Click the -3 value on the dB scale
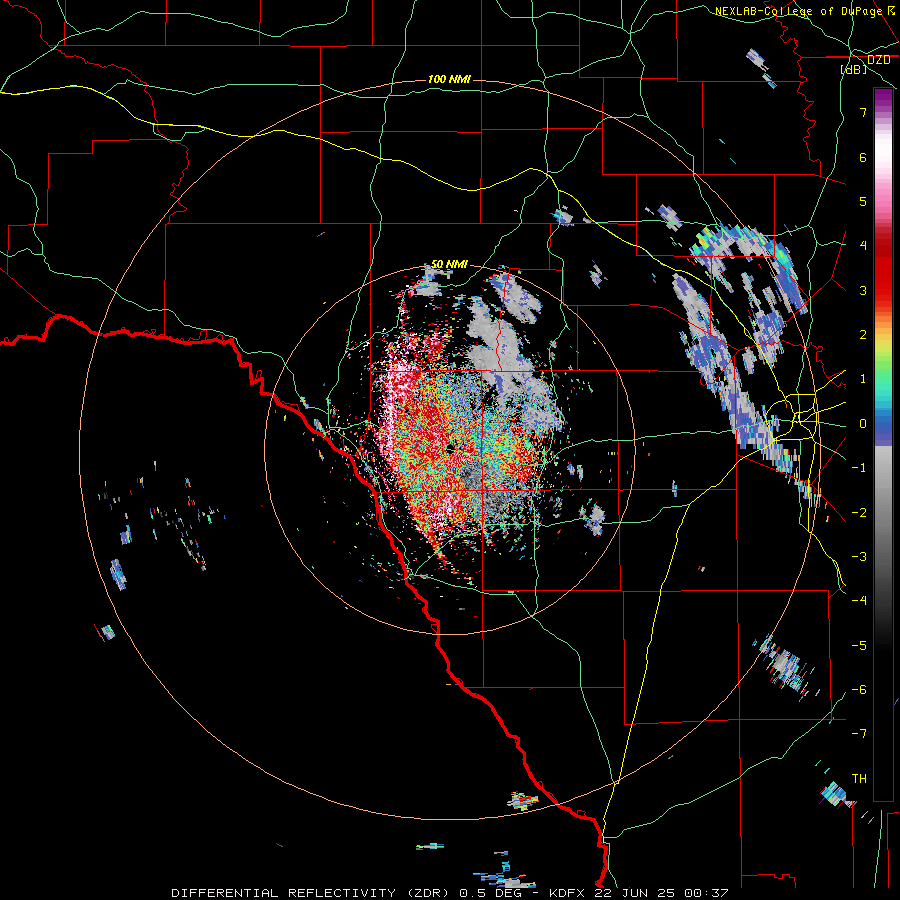Viewport: 900px width, 900px height. pos(859,557)
